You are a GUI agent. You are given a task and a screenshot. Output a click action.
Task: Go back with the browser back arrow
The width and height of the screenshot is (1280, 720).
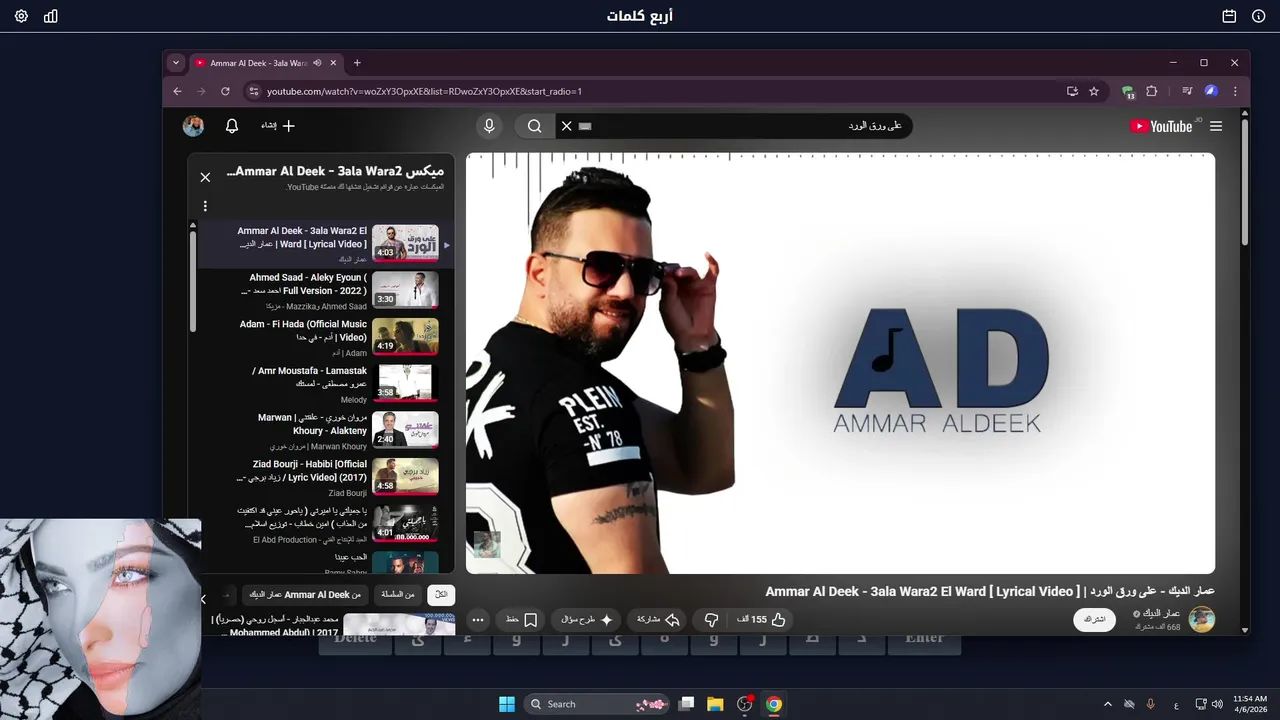coord(178,91)
